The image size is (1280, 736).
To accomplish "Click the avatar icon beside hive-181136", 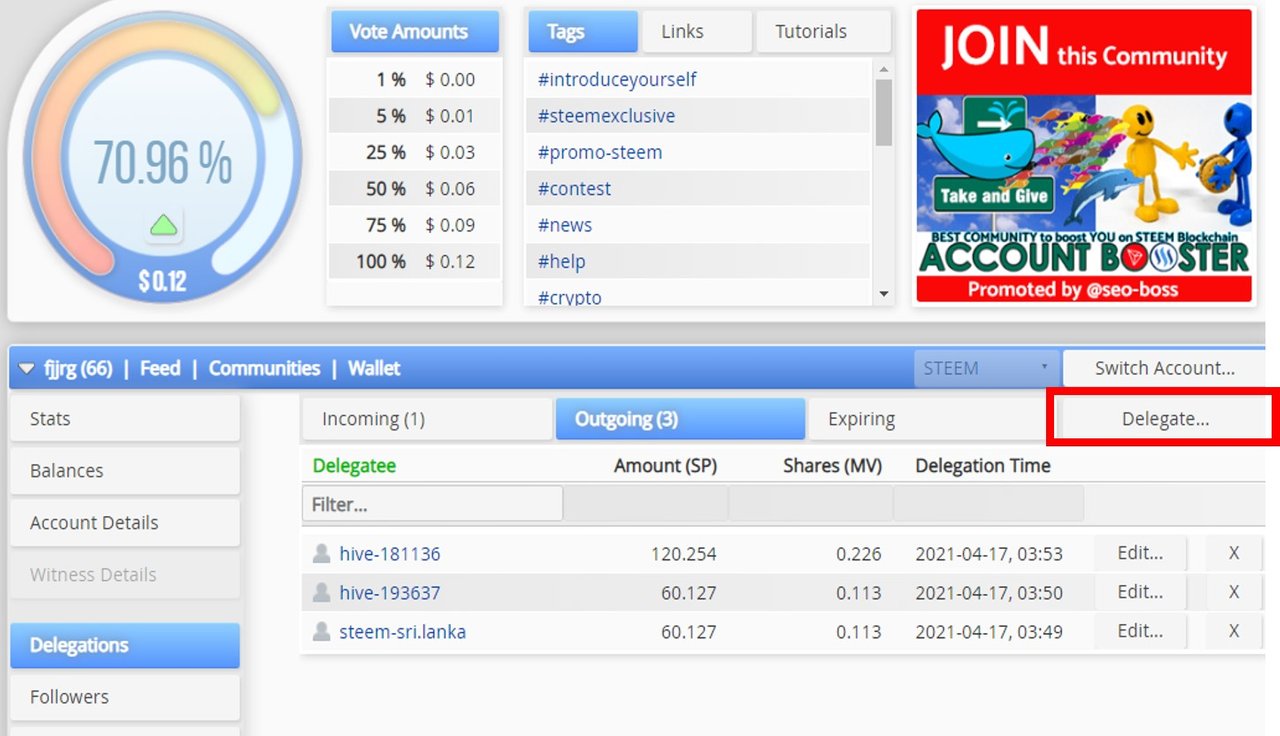I will 321,553.
